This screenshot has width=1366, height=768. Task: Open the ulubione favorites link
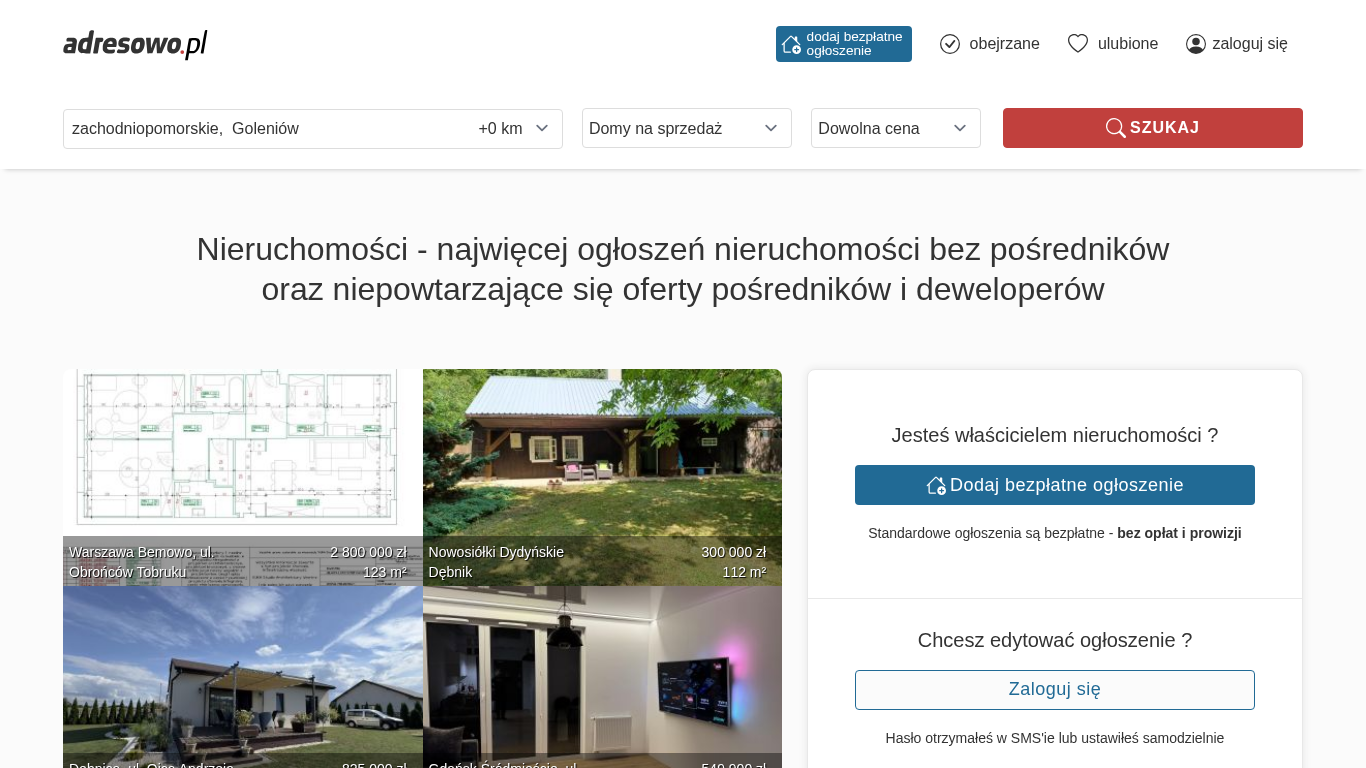click(x=1128, y=44)
